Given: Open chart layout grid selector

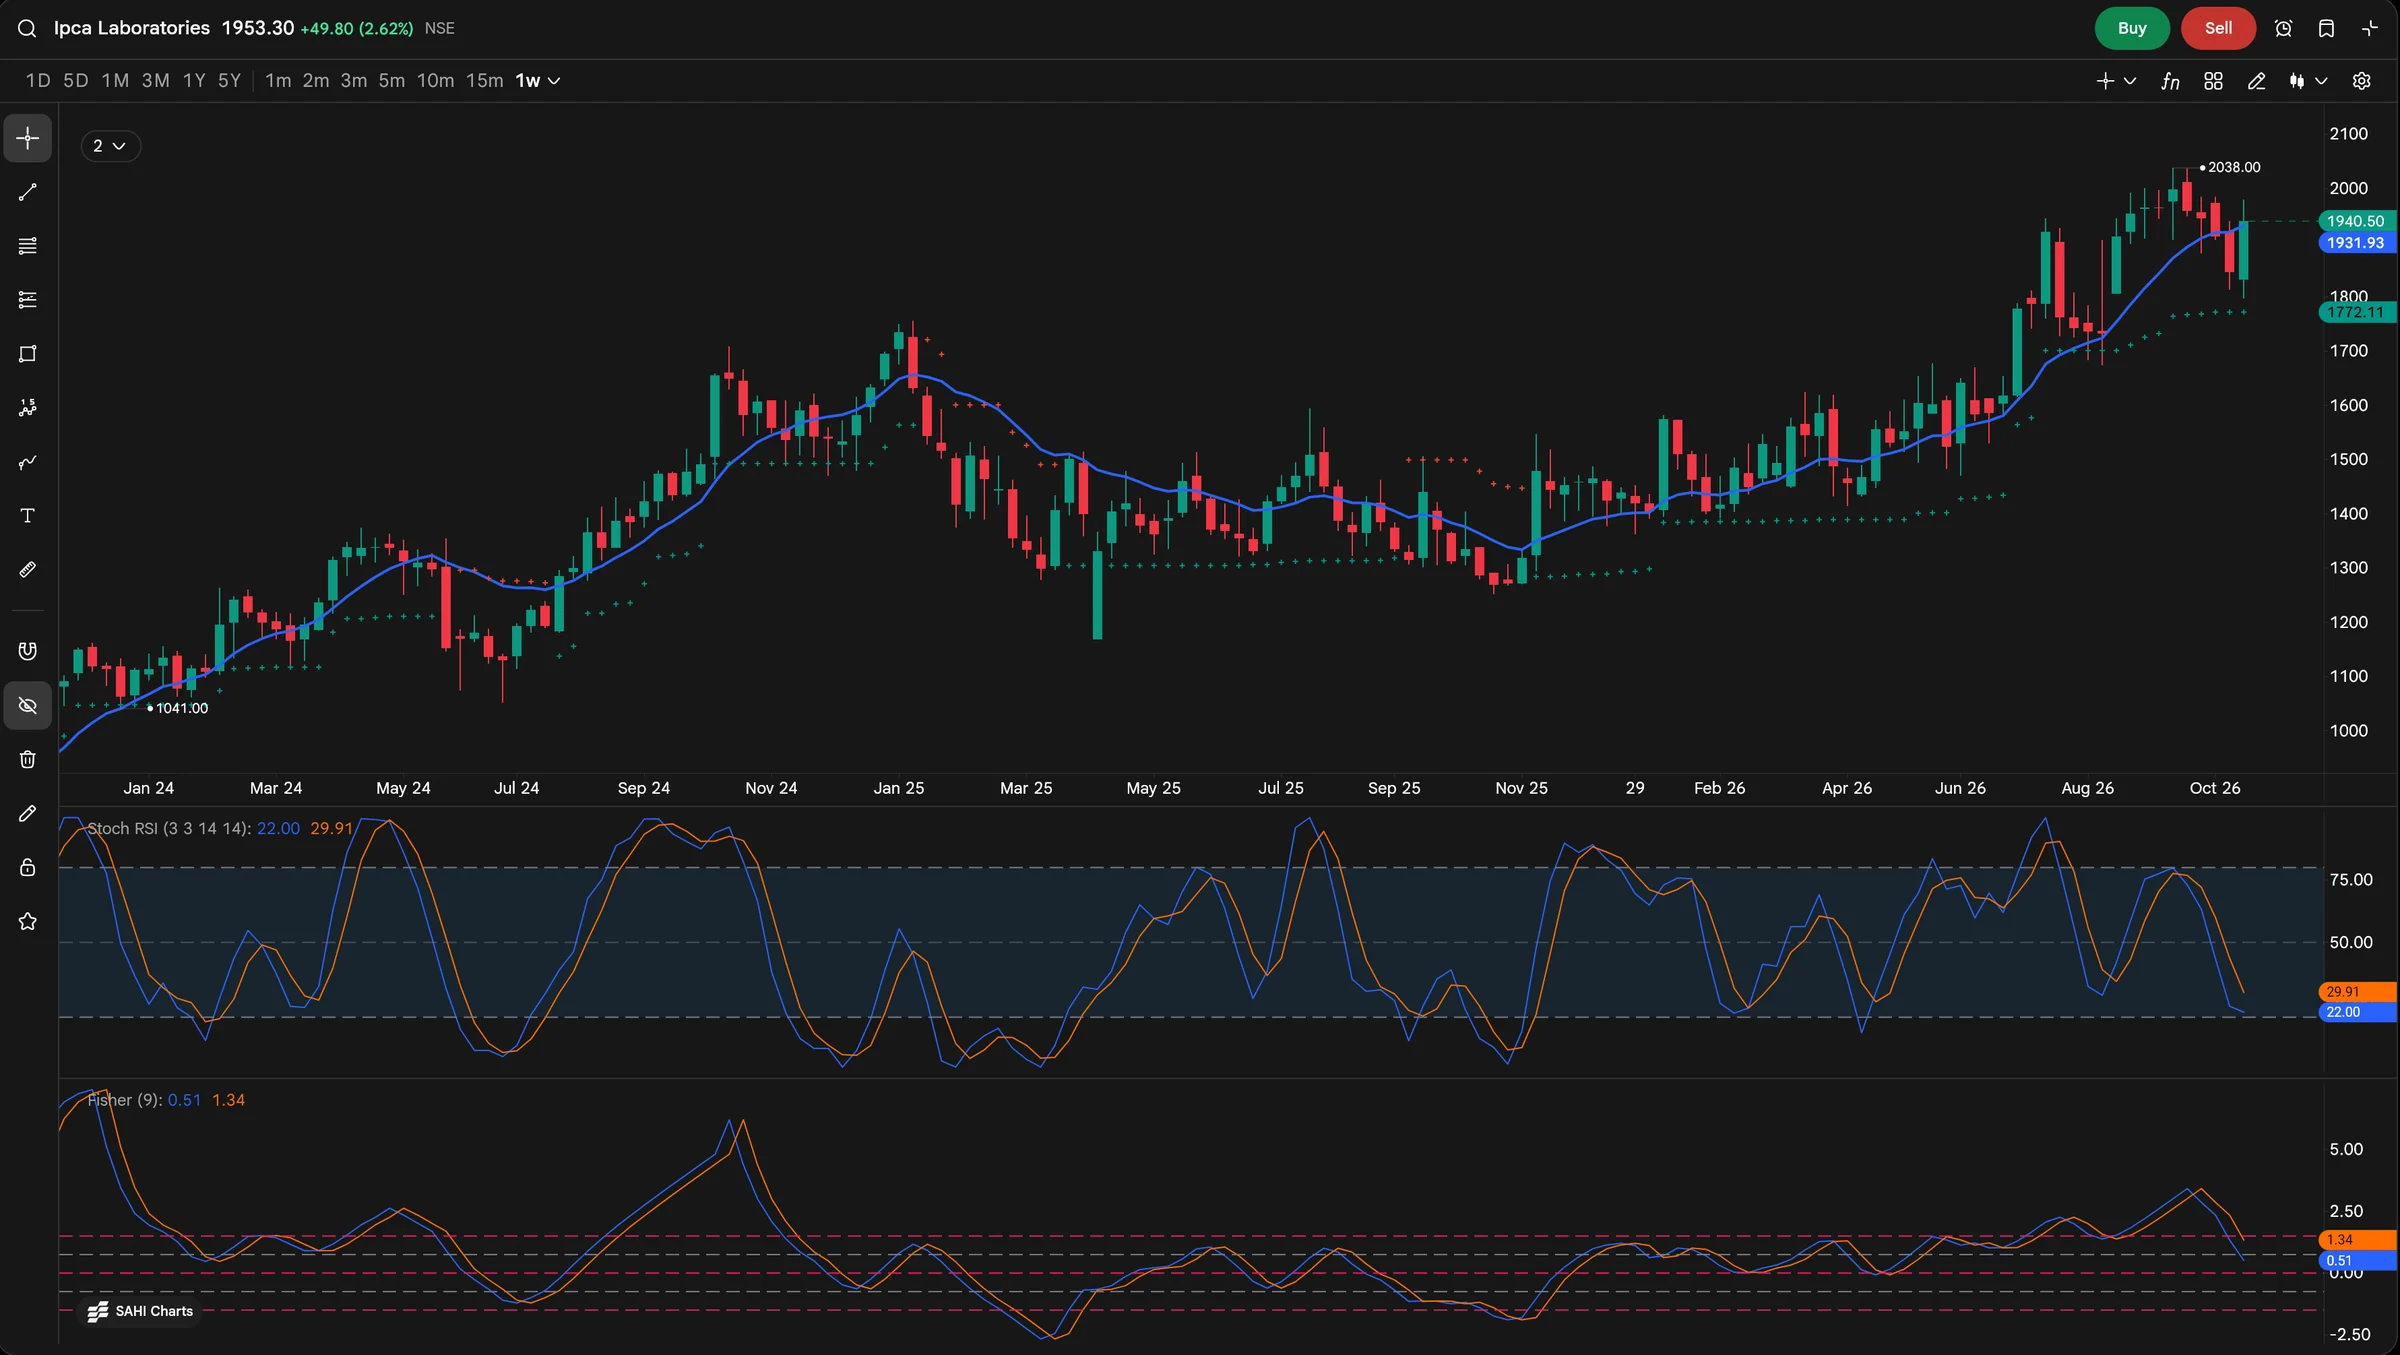Looking at the screenshot, I should 2213,81.
